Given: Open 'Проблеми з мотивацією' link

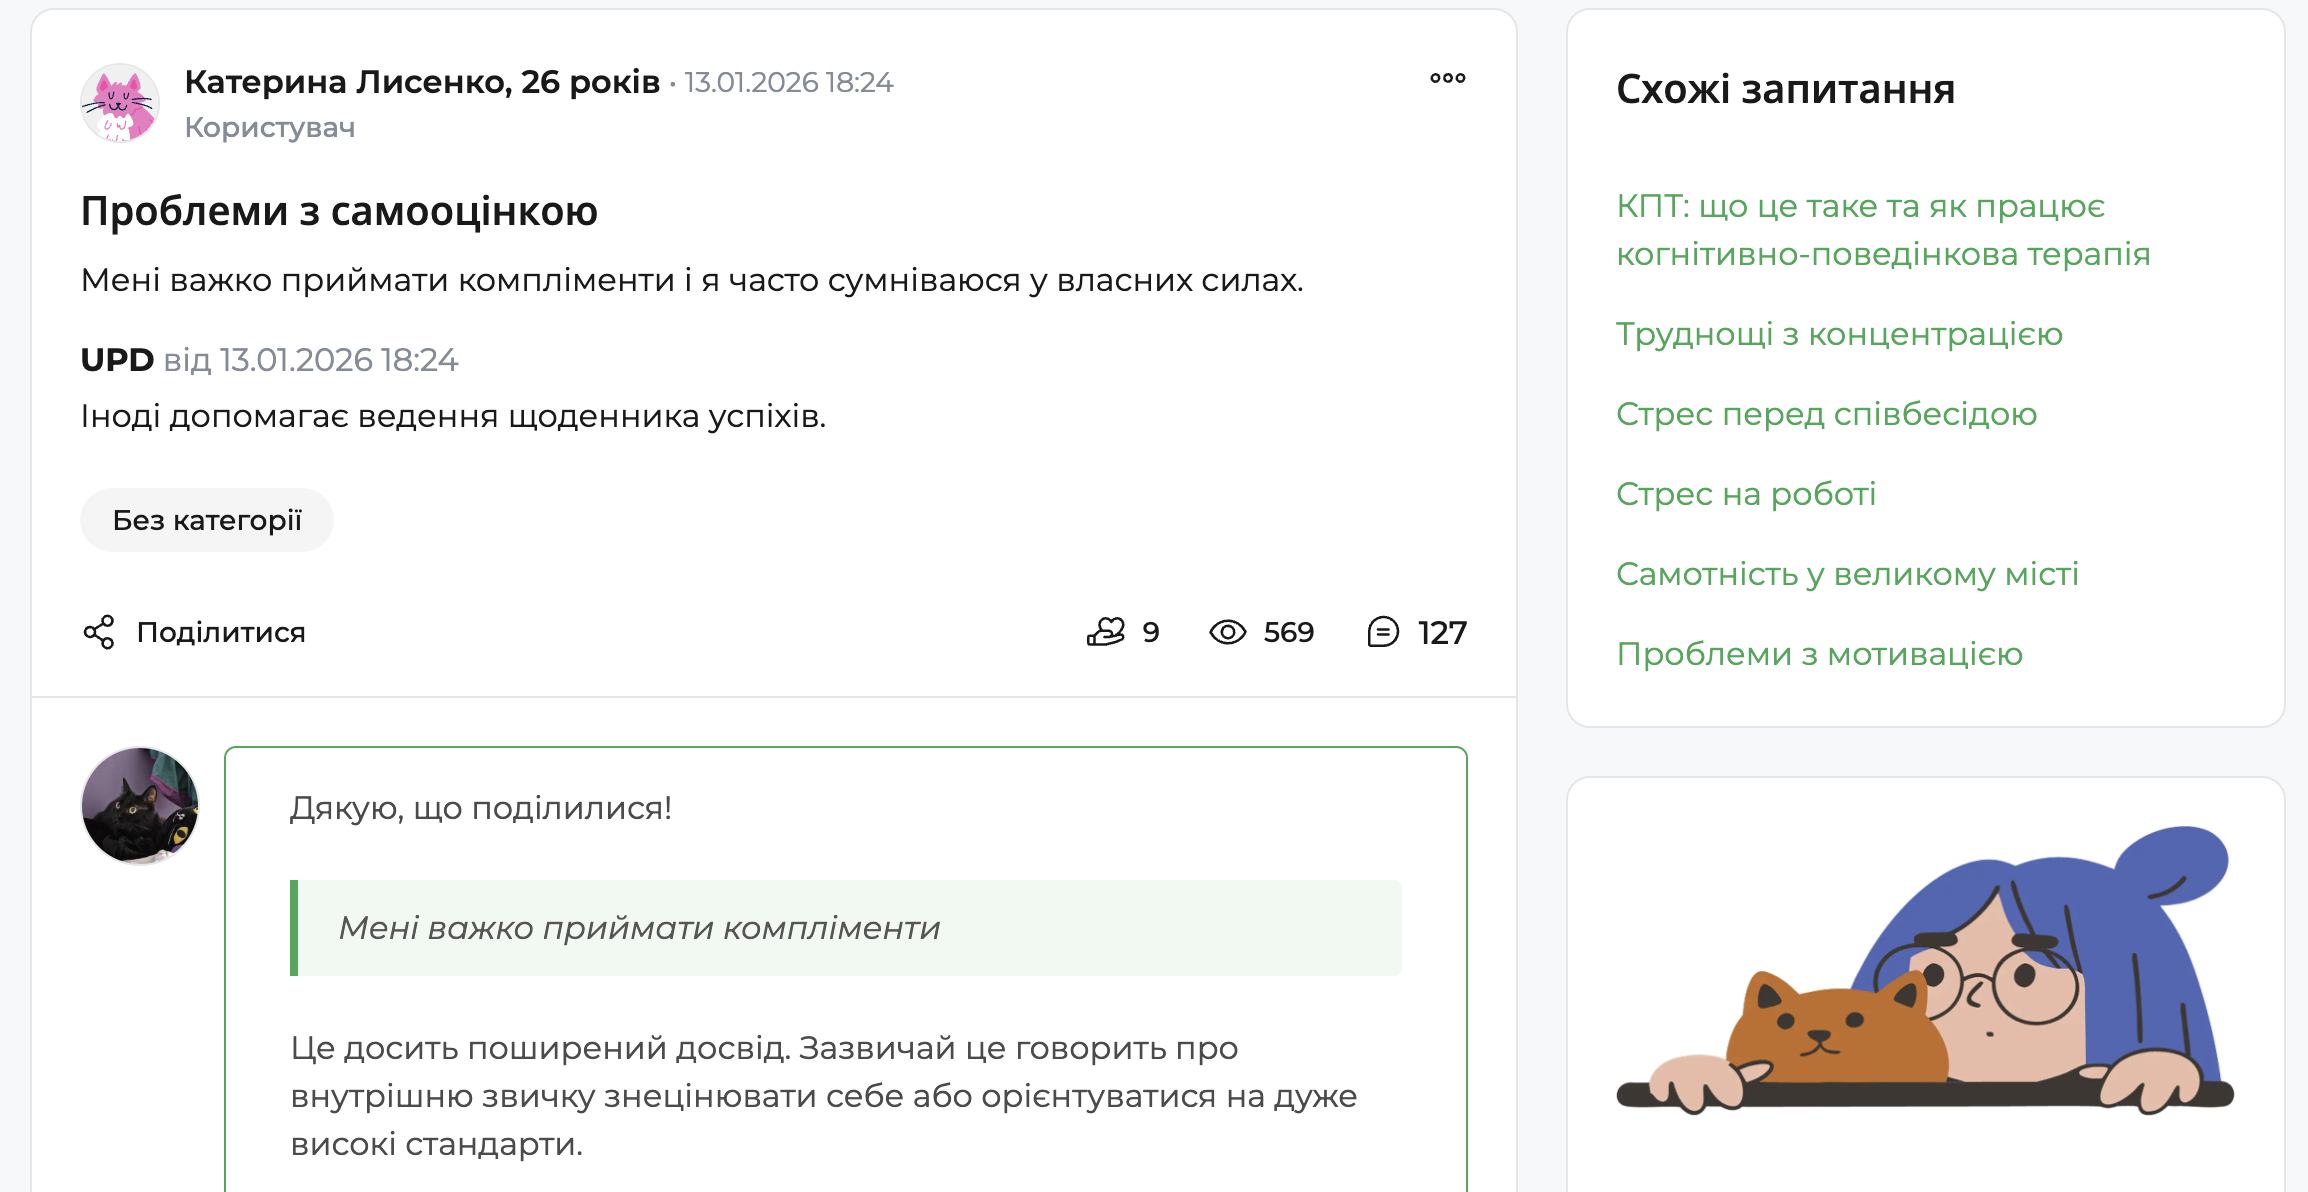Looking at the screenshot, I should [1820, 653].
